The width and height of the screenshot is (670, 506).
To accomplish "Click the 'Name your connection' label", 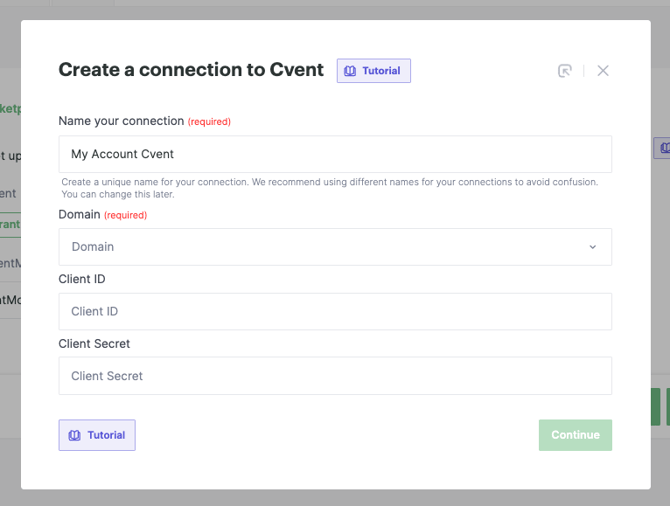I will [x=121, y=121].
